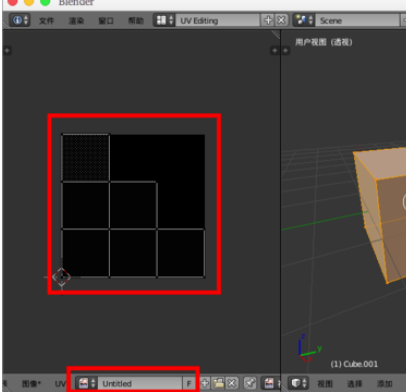This screenshot has width=406, height=392.
Task: Click the (1) Cube.001 object label
Action: (354, 364)
